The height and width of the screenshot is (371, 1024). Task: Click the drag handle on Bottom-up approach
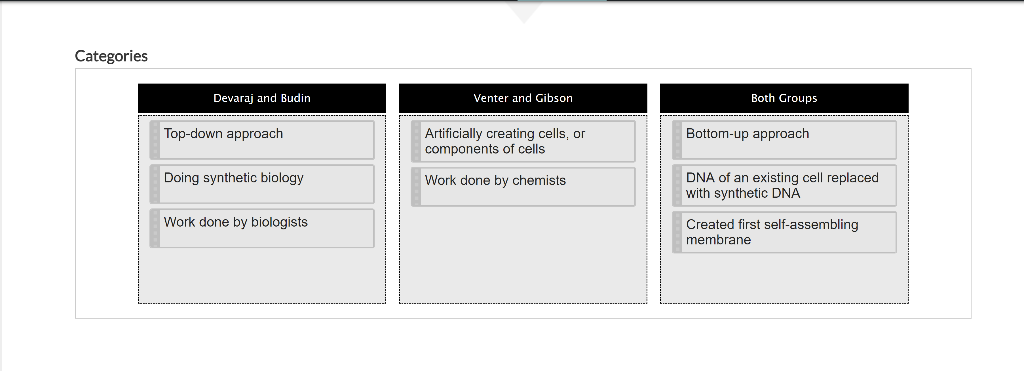677,140
